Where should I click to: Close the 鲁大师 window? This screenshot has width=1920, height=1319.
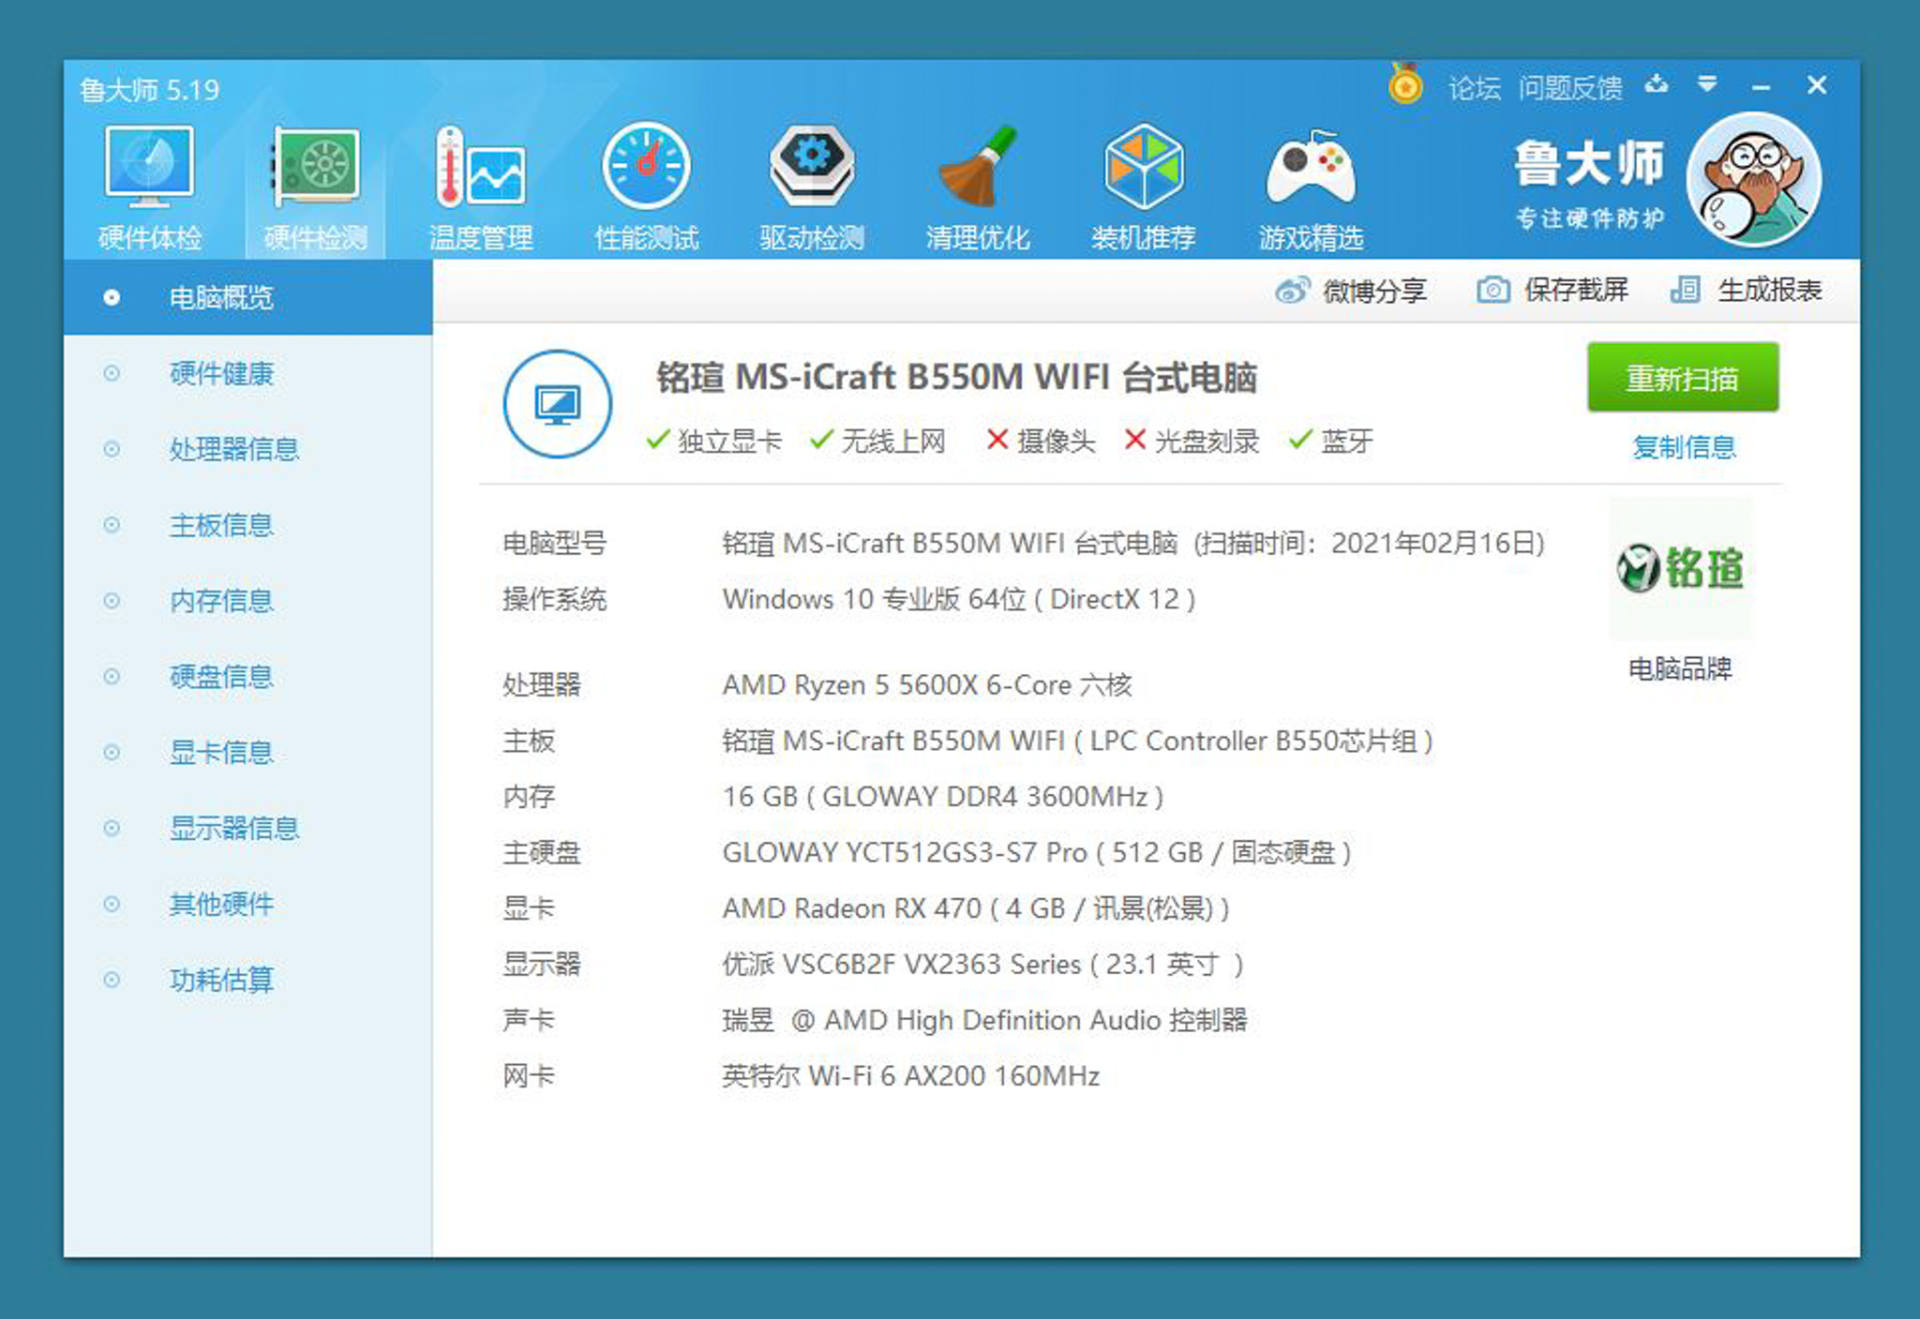[1817, 85]
